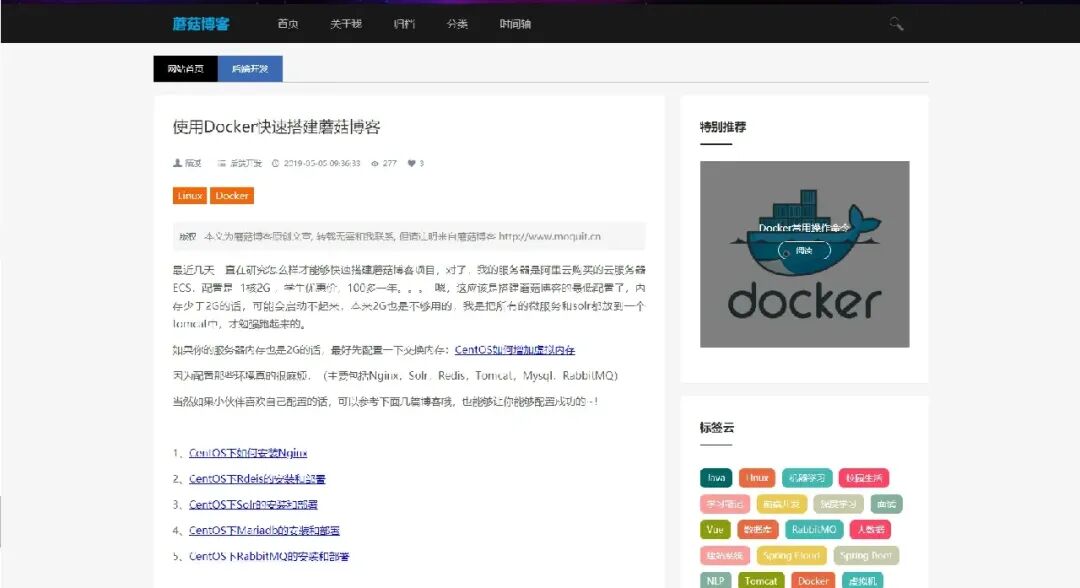This screenshot has height=588, width=1080.
Task: Click the category list icon under title
Action: tap(222, 163)
